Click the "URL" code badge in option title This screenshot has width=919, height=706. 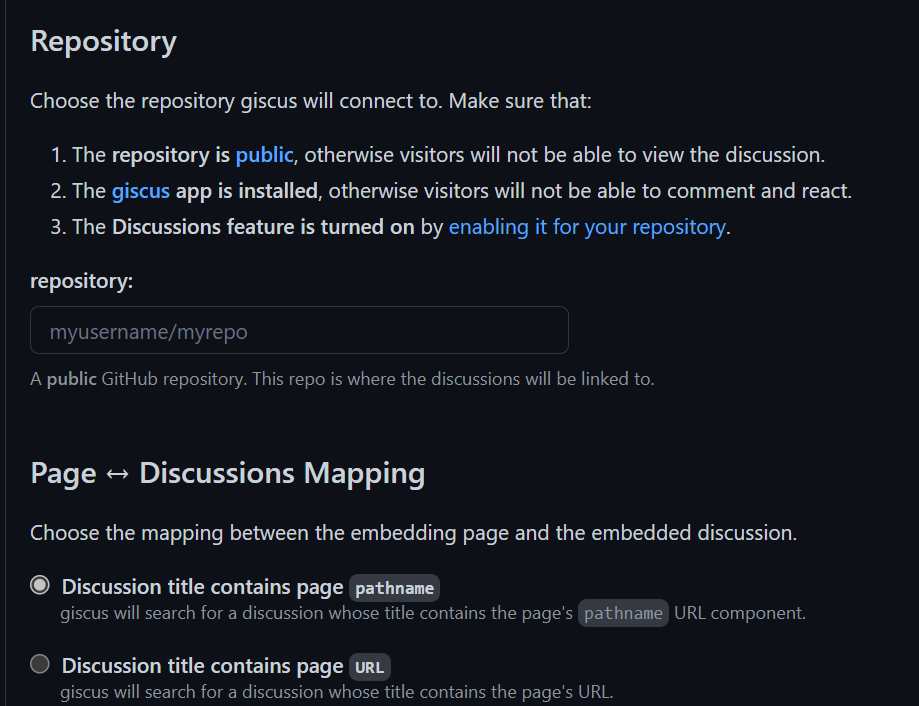point(370,667)
